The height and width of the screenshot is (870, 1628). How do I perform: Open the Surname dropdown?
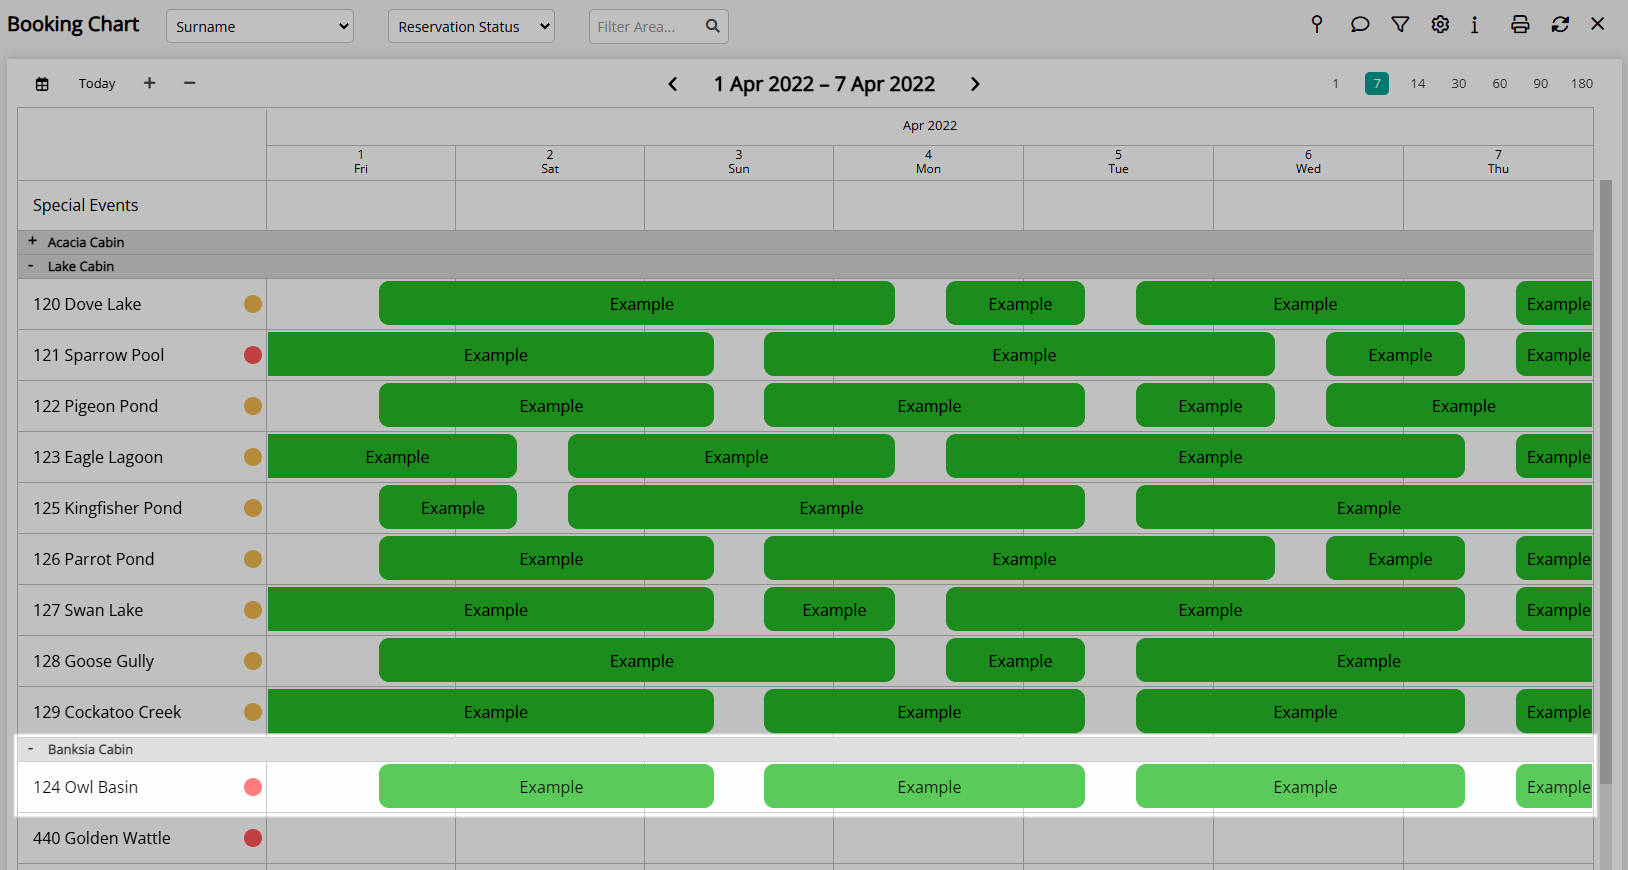pos(260,26)
